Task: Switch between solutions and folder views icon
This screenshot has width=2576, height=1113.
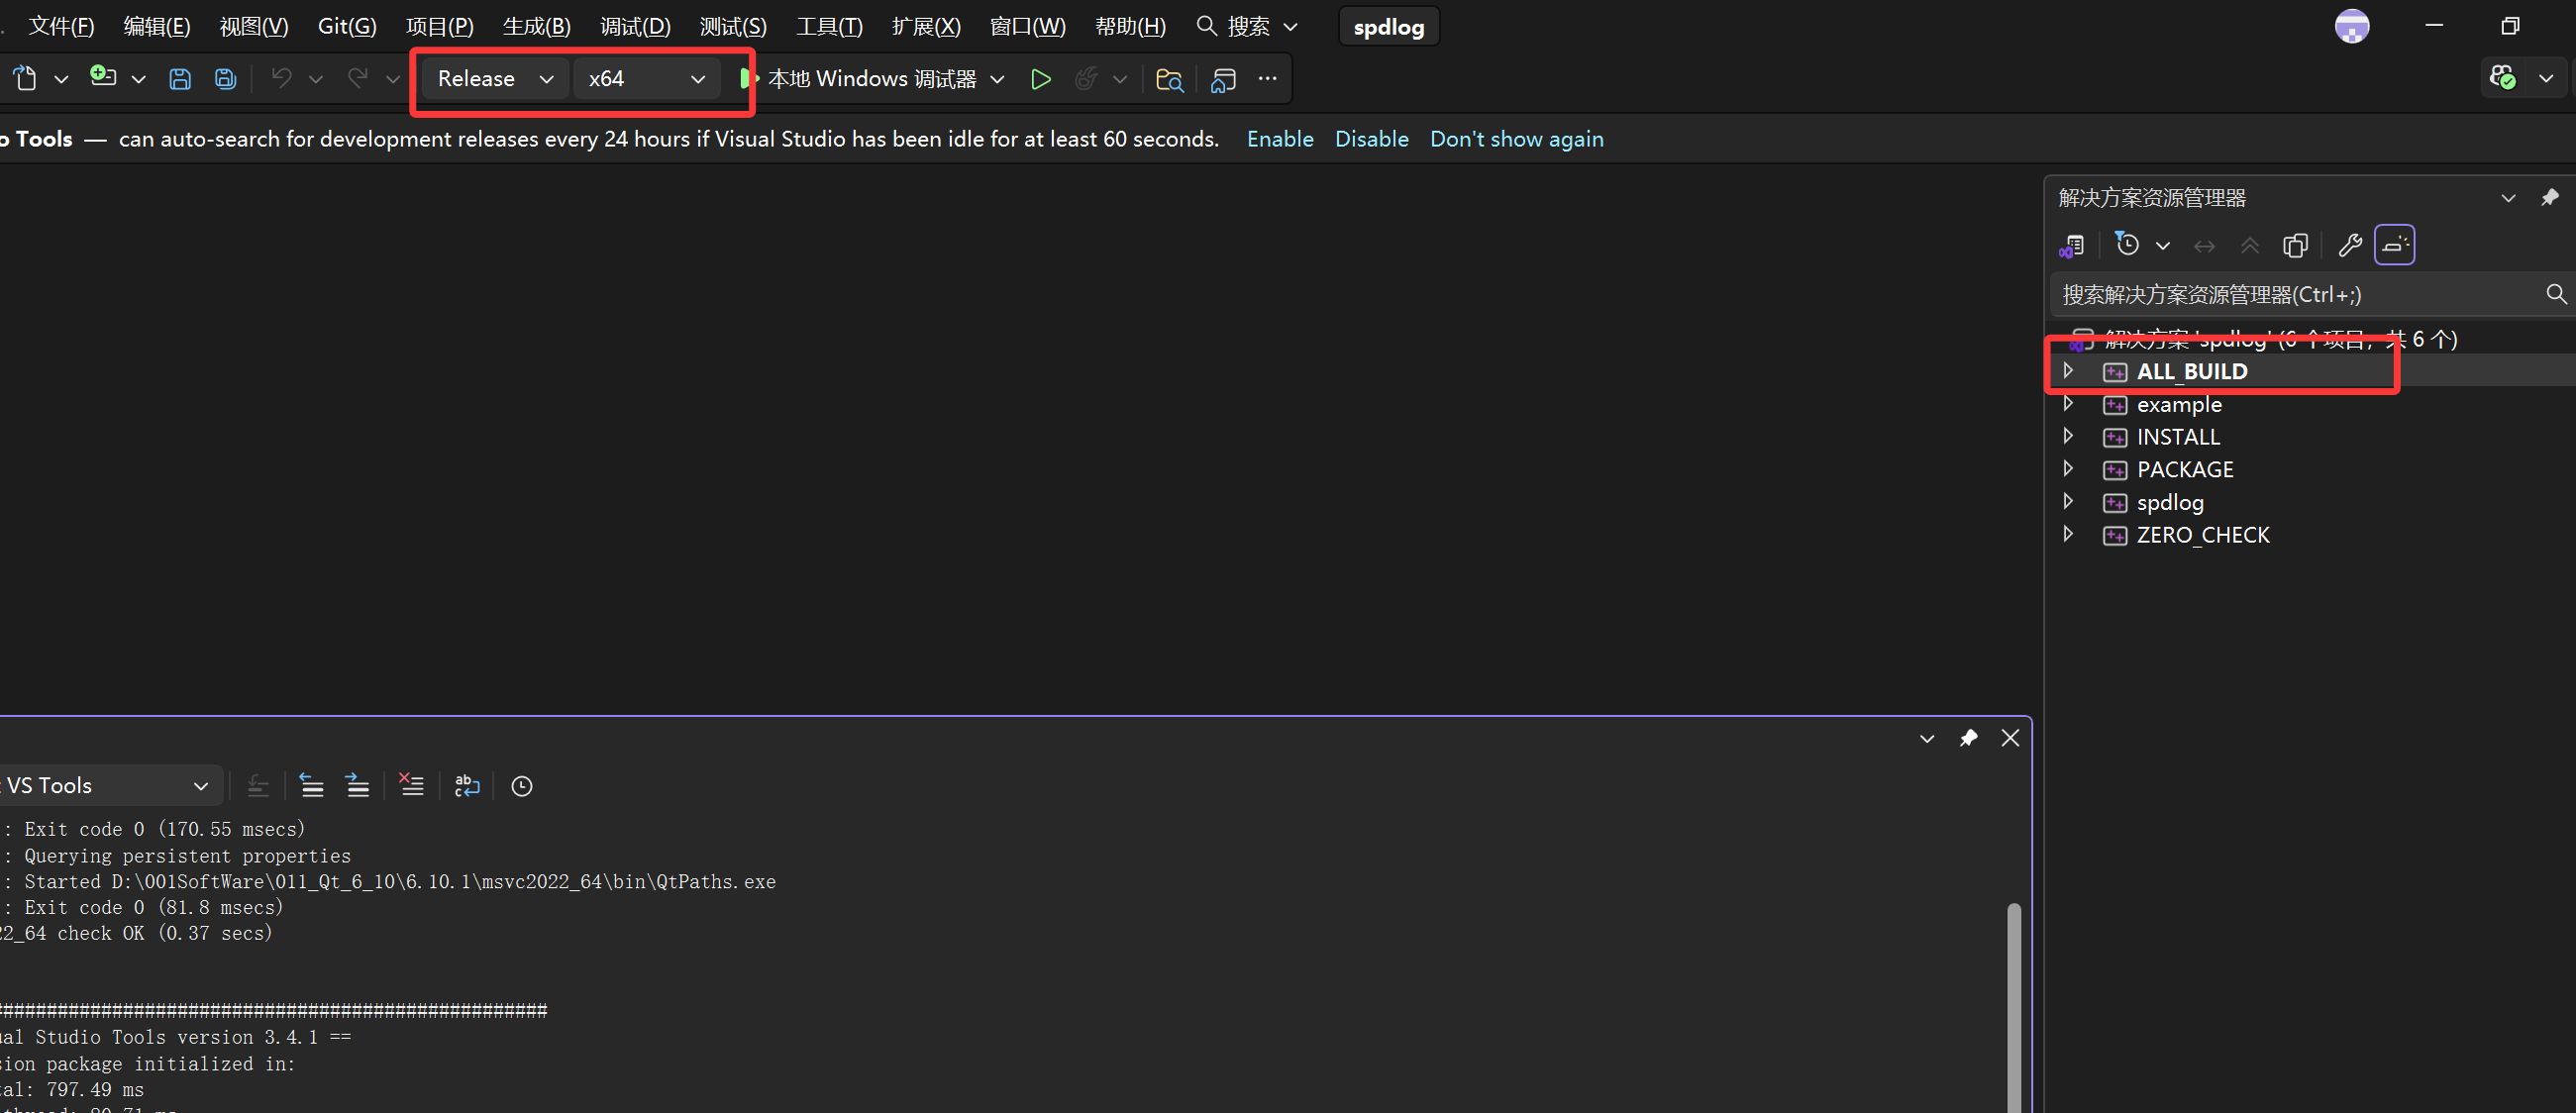Action: coord(2072,246)
